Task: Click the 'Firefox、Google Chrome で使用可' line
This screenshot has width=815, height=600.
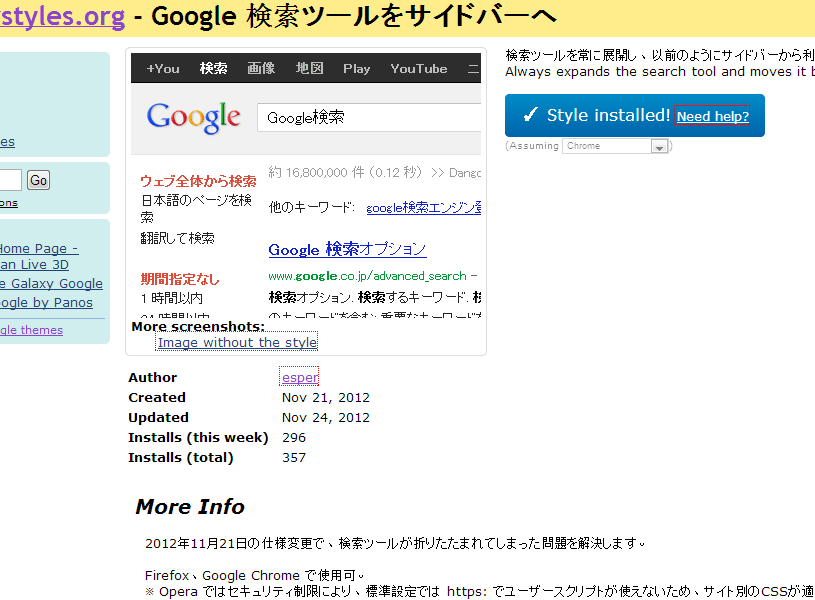Action: click(255, 576)
